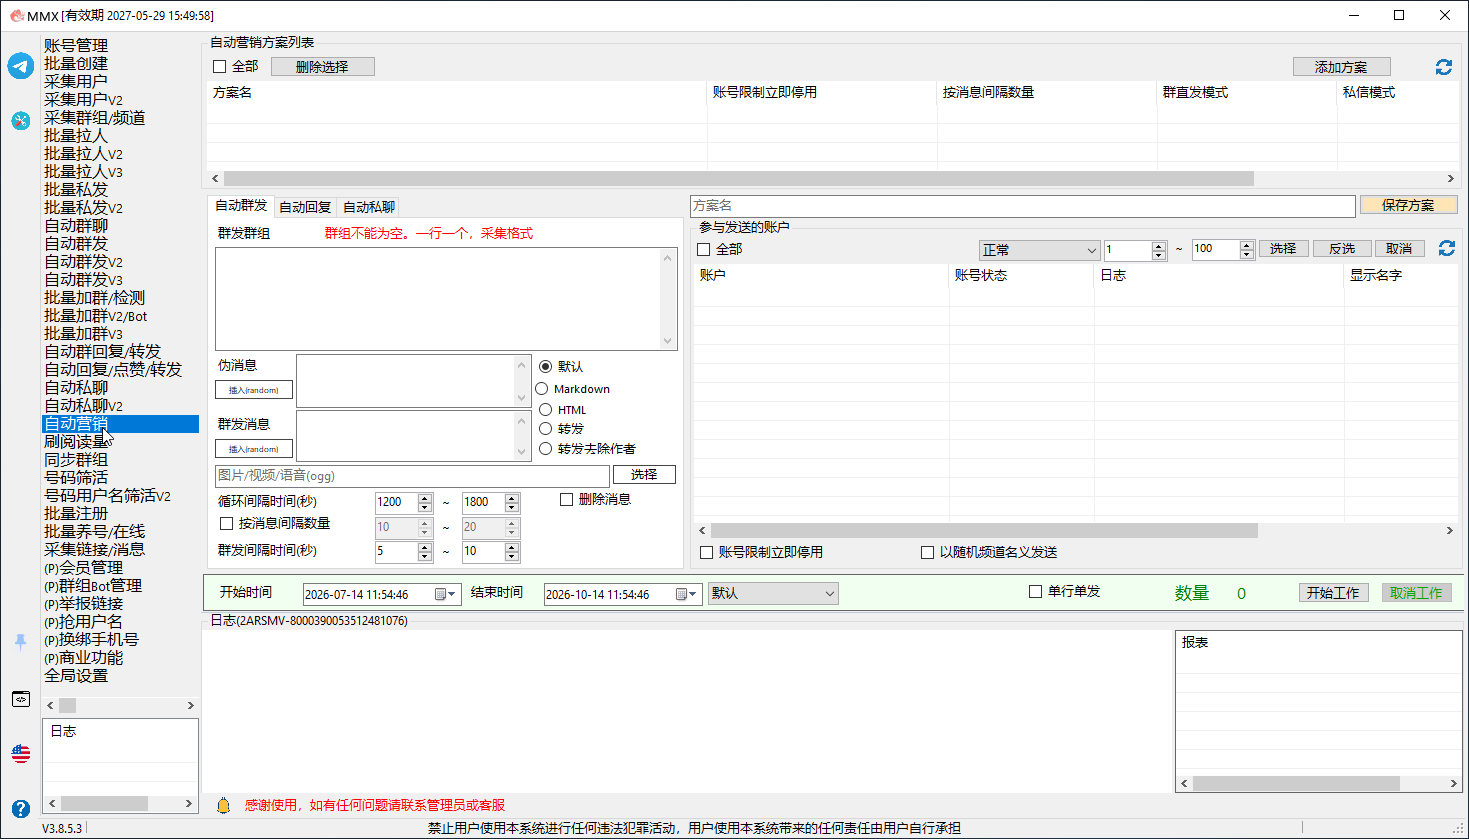The height and width of the screenshot is (839, 1469).
Task: Switch to 自动回复 tab
Action: tap(305, 207)
